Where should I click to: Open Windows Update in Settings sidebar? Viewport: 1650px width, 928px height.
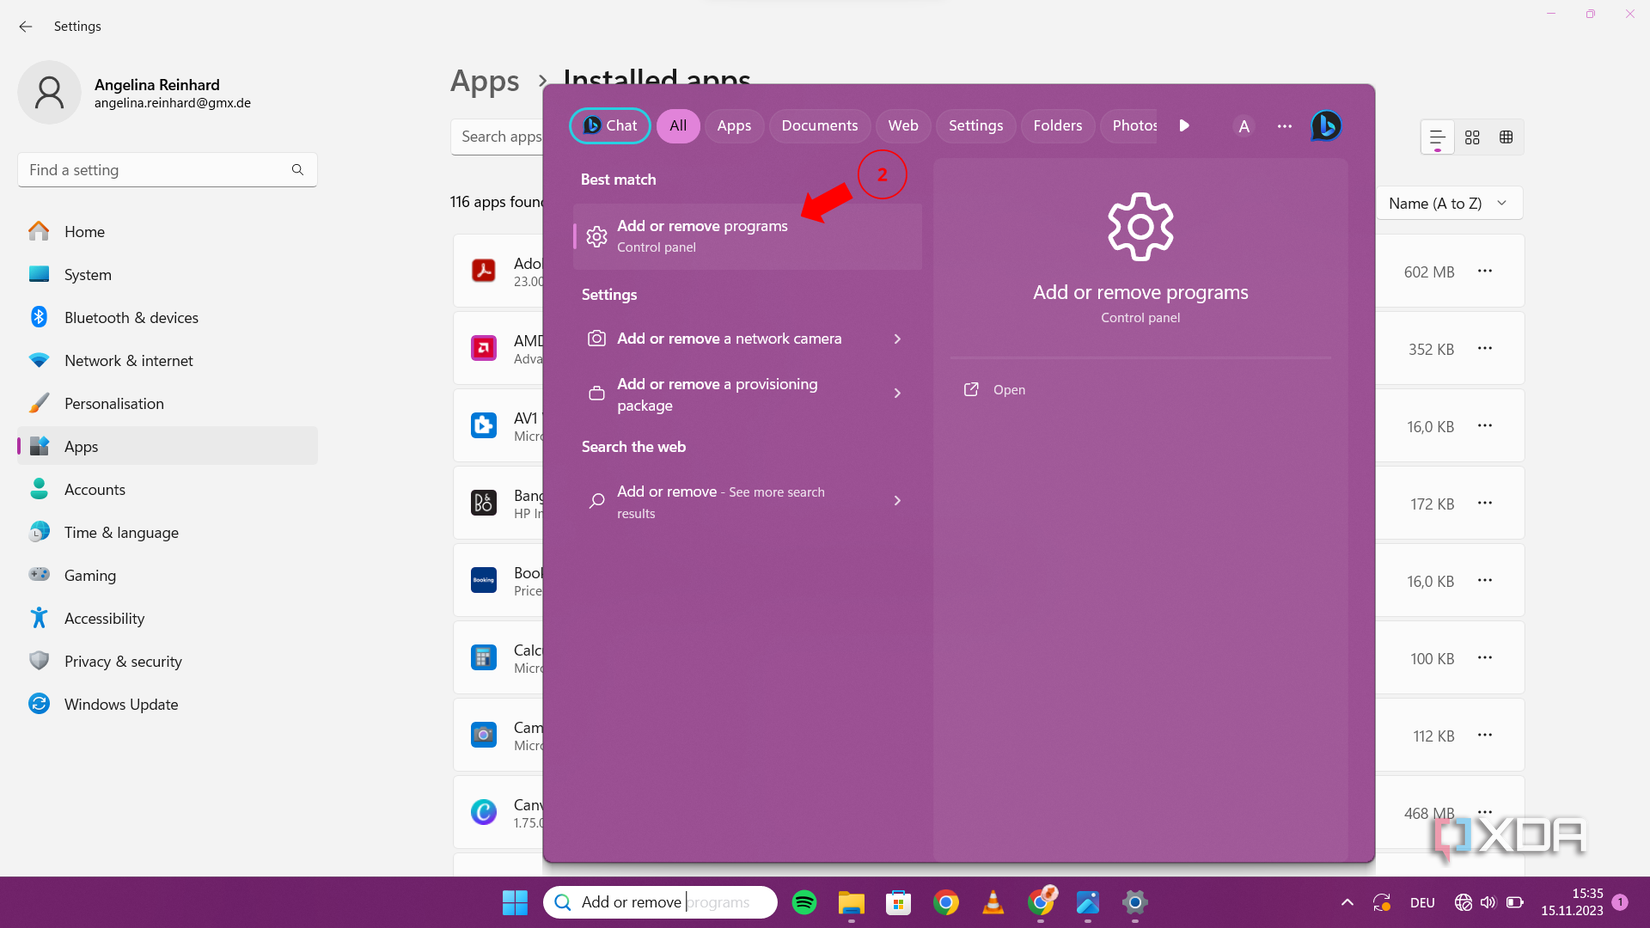tap(167, 704)
